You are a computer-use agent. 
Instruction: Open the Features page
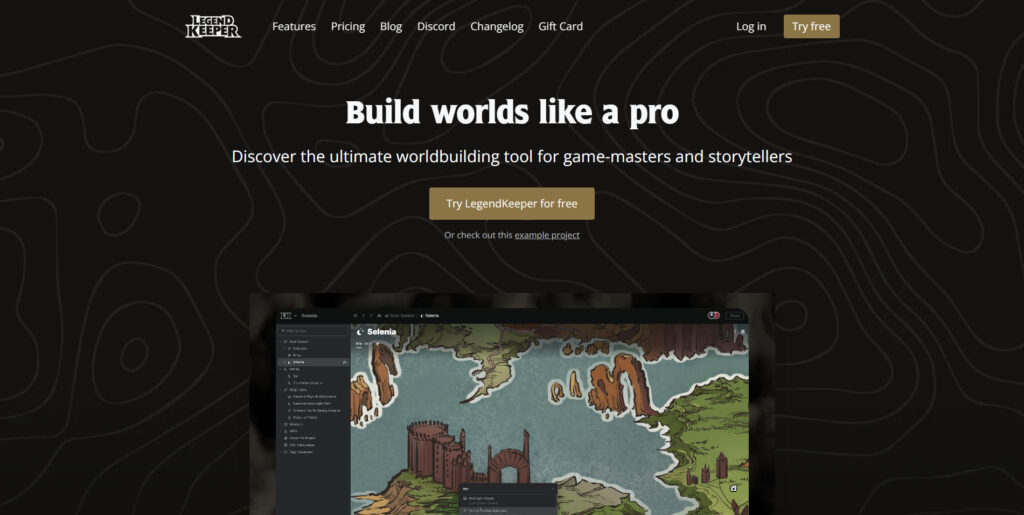(x=293, y=27)
